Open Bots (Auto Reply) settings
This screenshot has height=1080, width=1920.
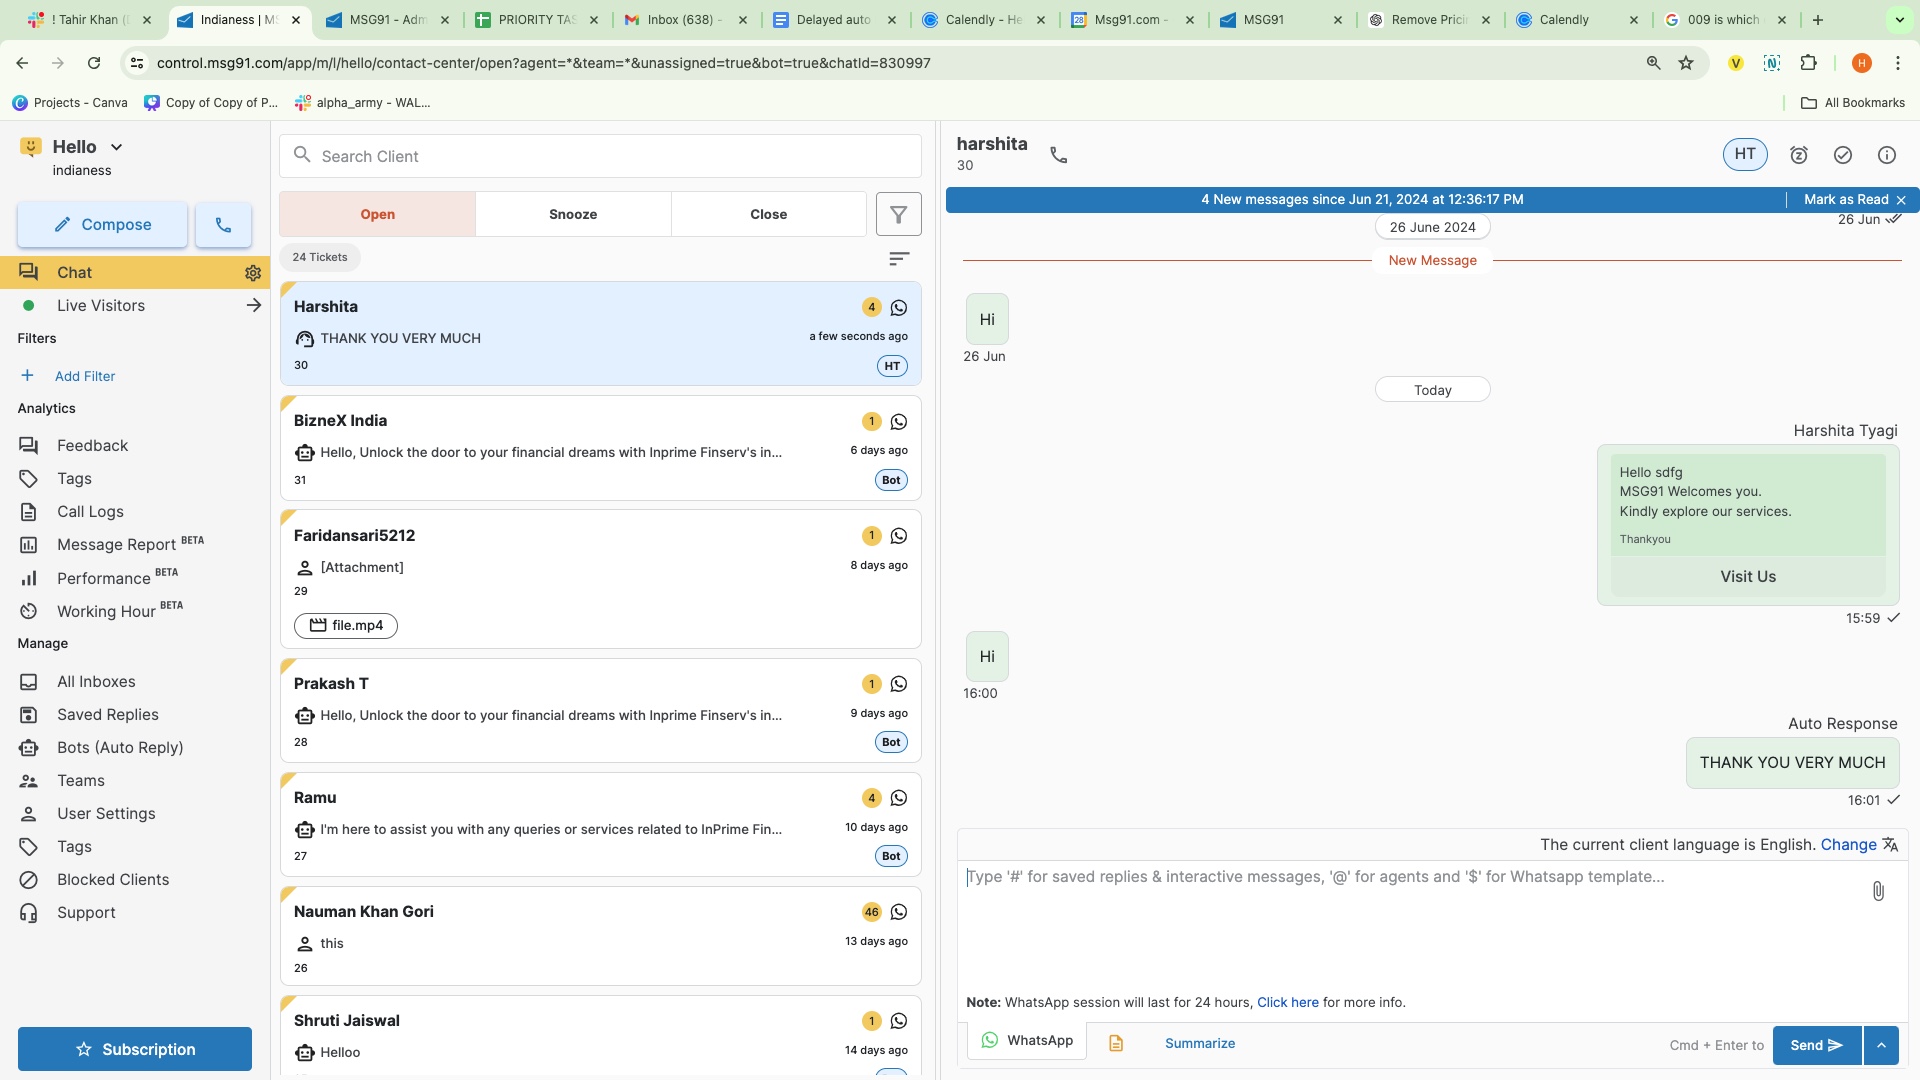[x=120, y=747]
